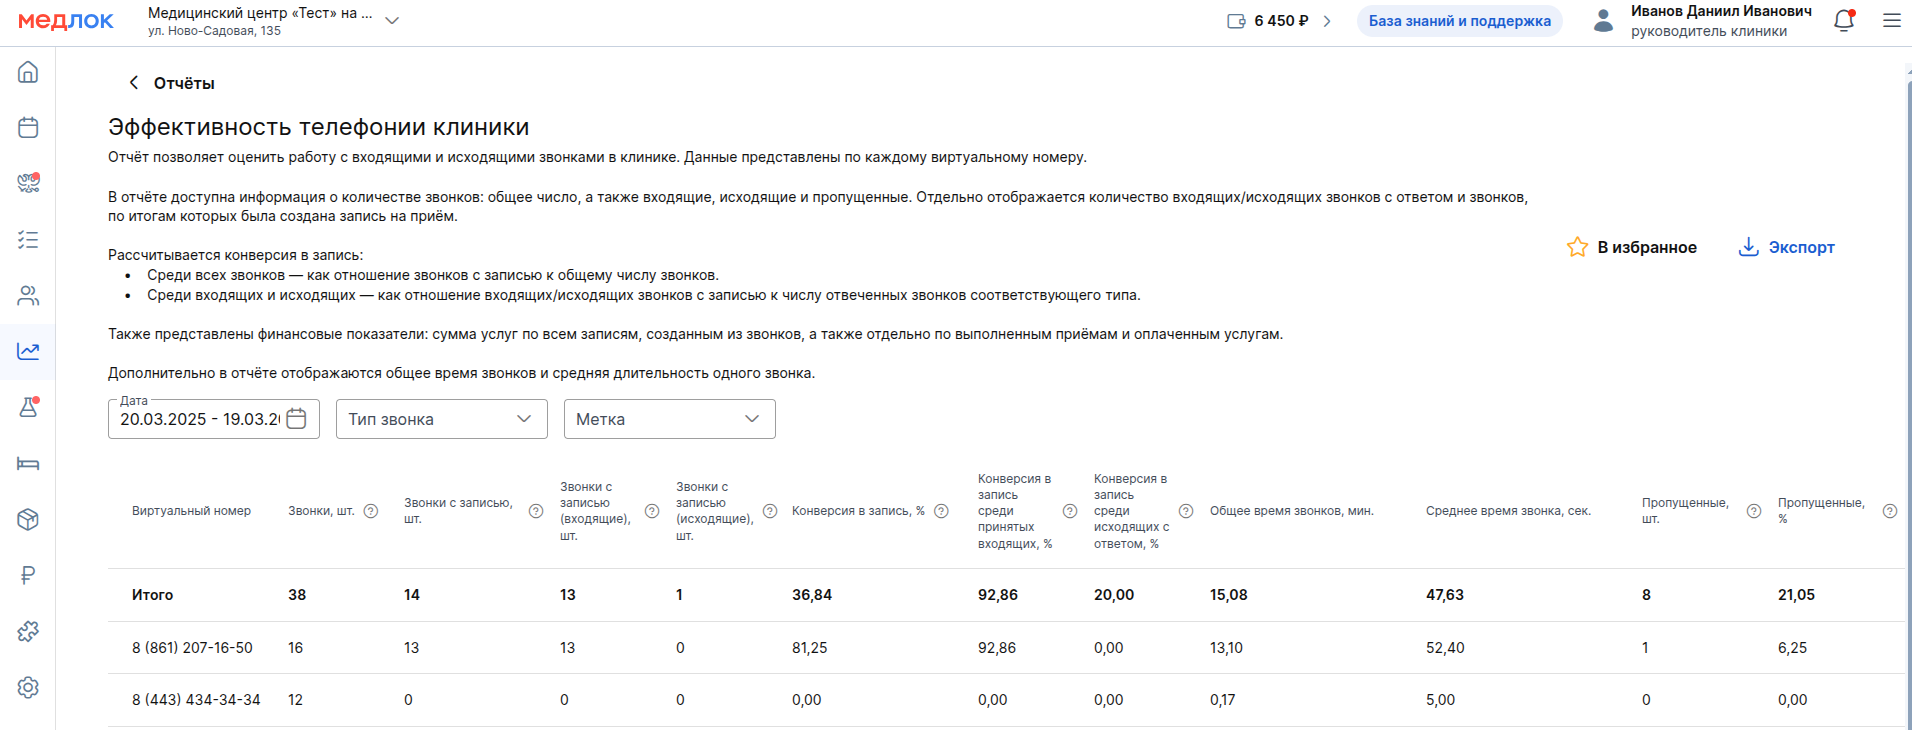Open the hospital bed sidebar section
Viewport: 1912px width, 730px height.
(28, 463)
